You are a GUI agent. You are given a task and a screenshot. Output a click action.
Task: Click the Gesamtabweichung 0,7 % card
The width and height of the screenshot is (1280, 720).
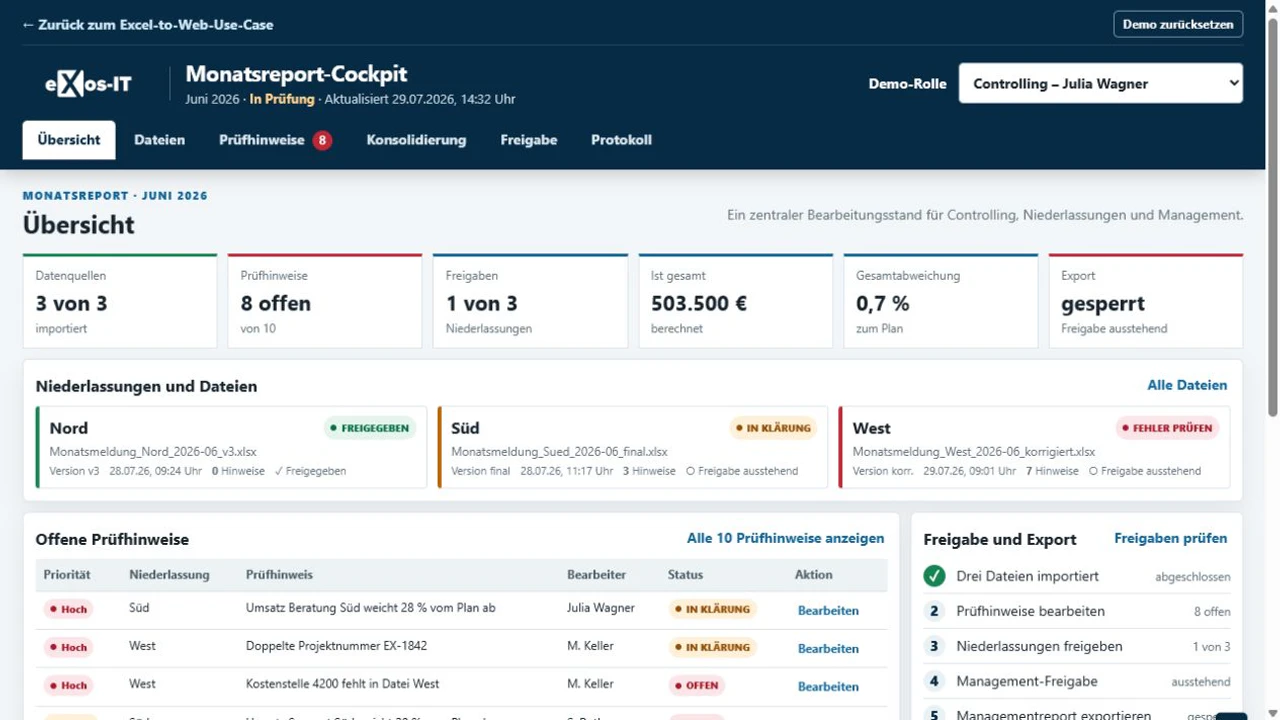pos(941,301)
